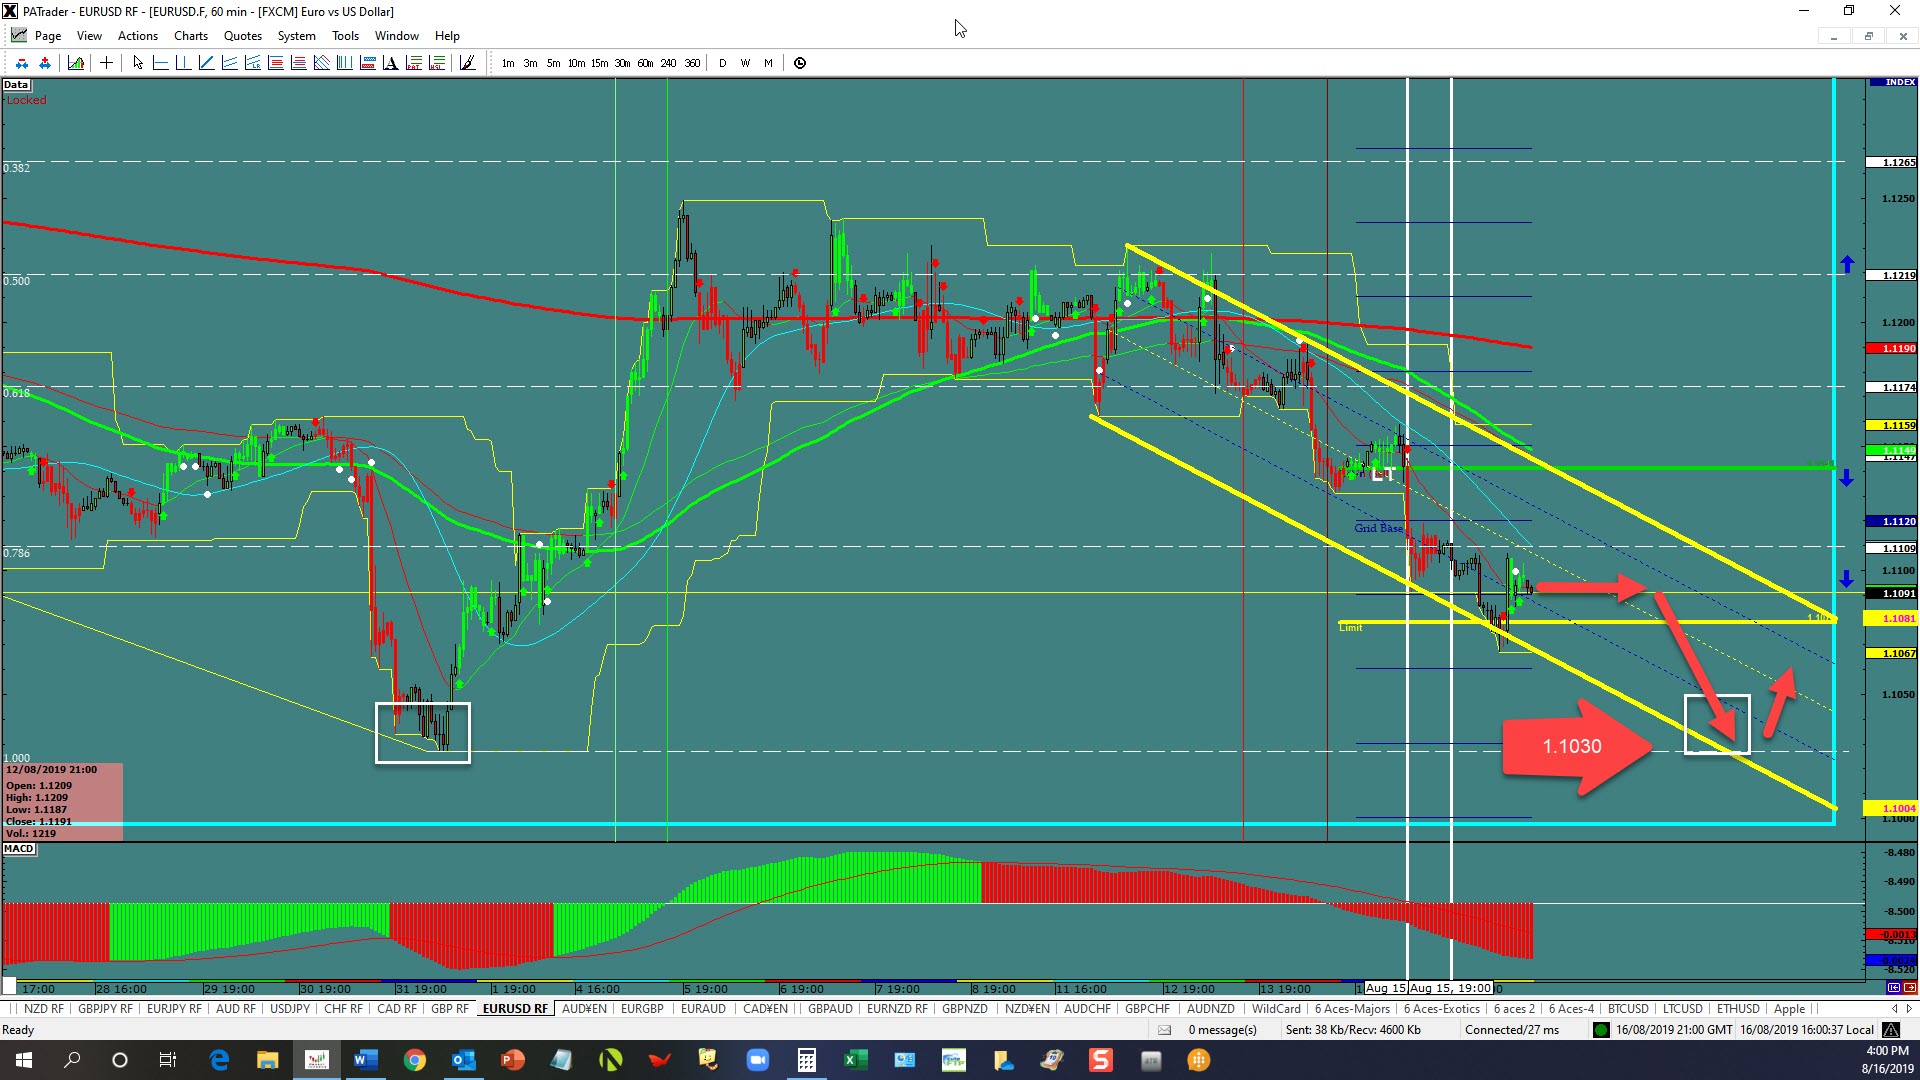
Task: Switch to the 6 Aces-Majors tab
Action: 1352,1009
